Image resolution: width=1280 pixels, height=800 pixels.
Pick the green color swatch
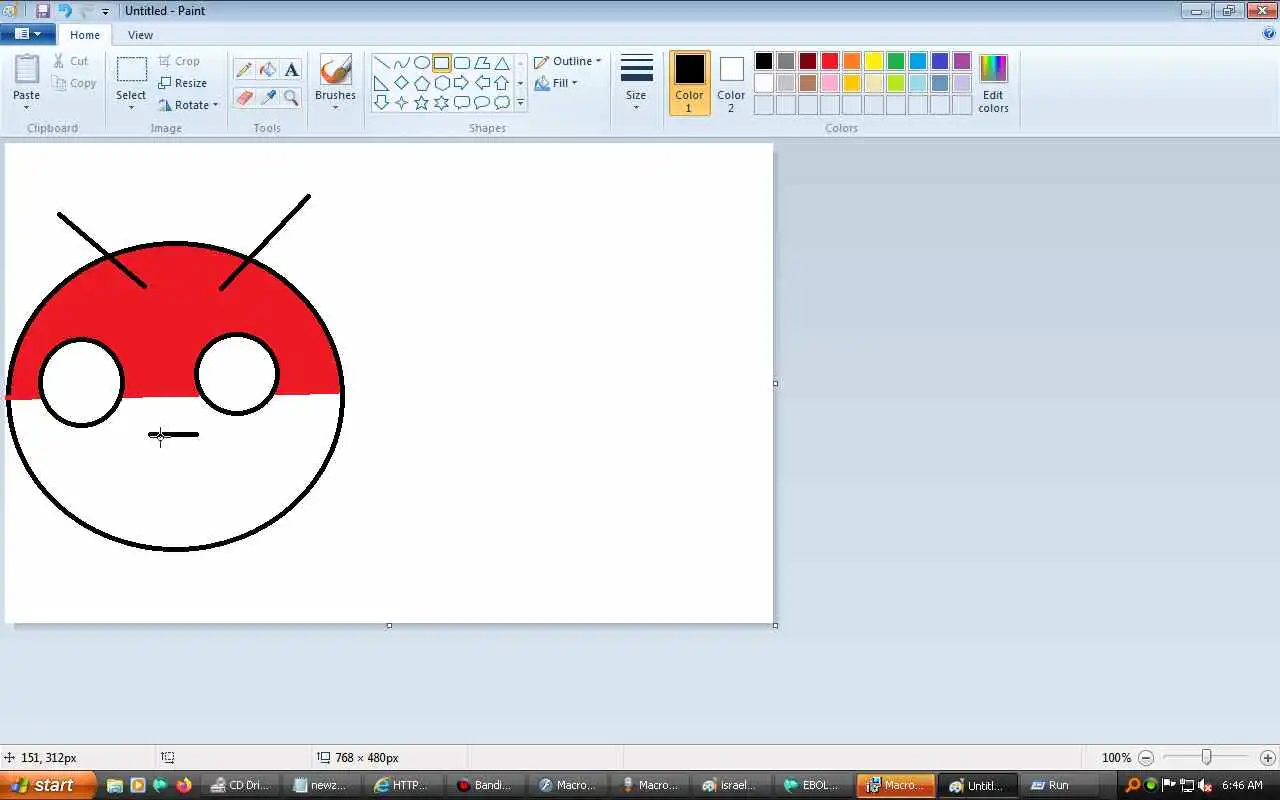click(896, 61)
